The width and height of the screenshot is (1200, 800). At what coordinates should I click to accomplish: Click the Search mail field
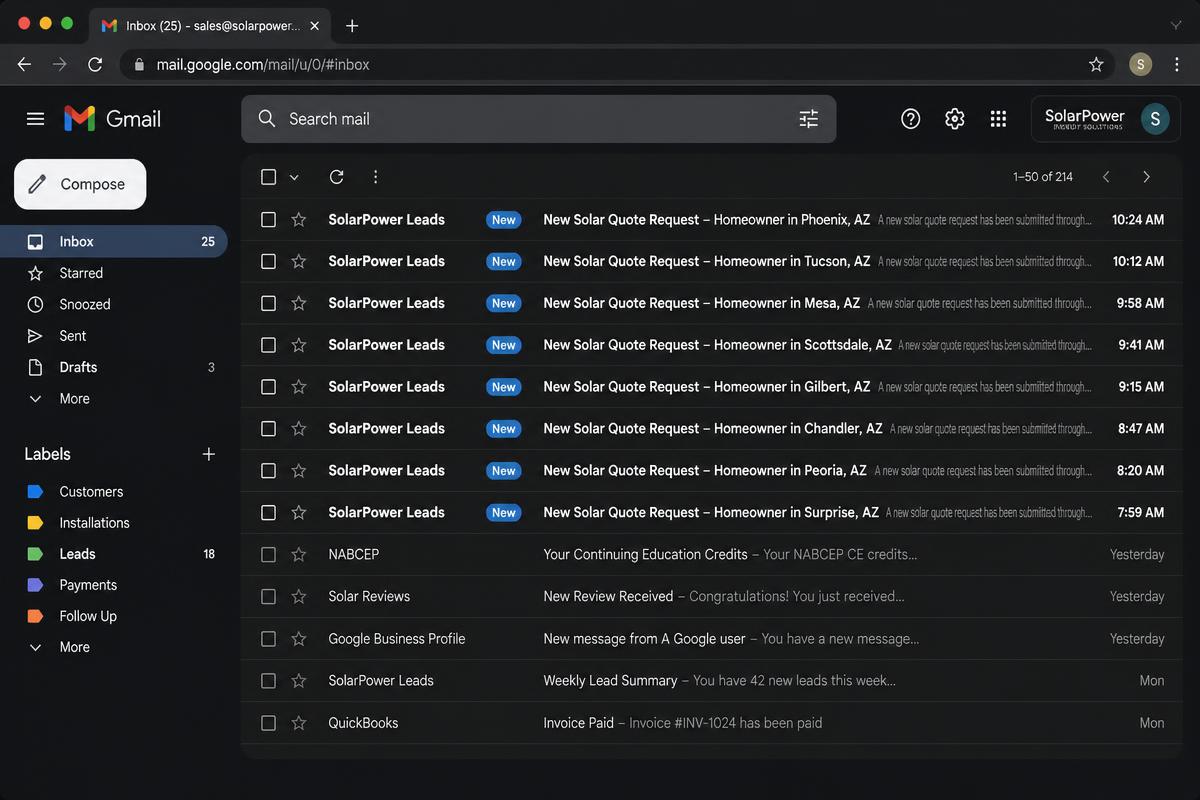click(x=538, y=119)
